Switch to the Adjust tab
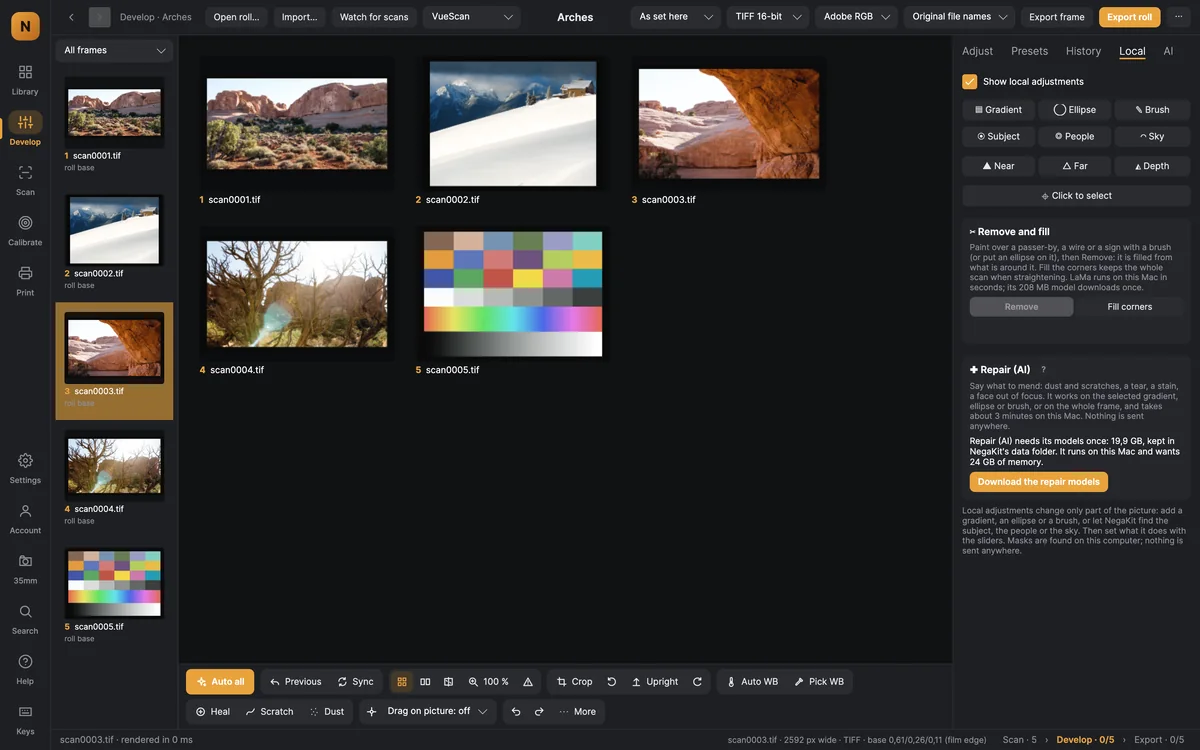Image resolution: width=1200 pixels, height=750 pixels. coord(977,51)
